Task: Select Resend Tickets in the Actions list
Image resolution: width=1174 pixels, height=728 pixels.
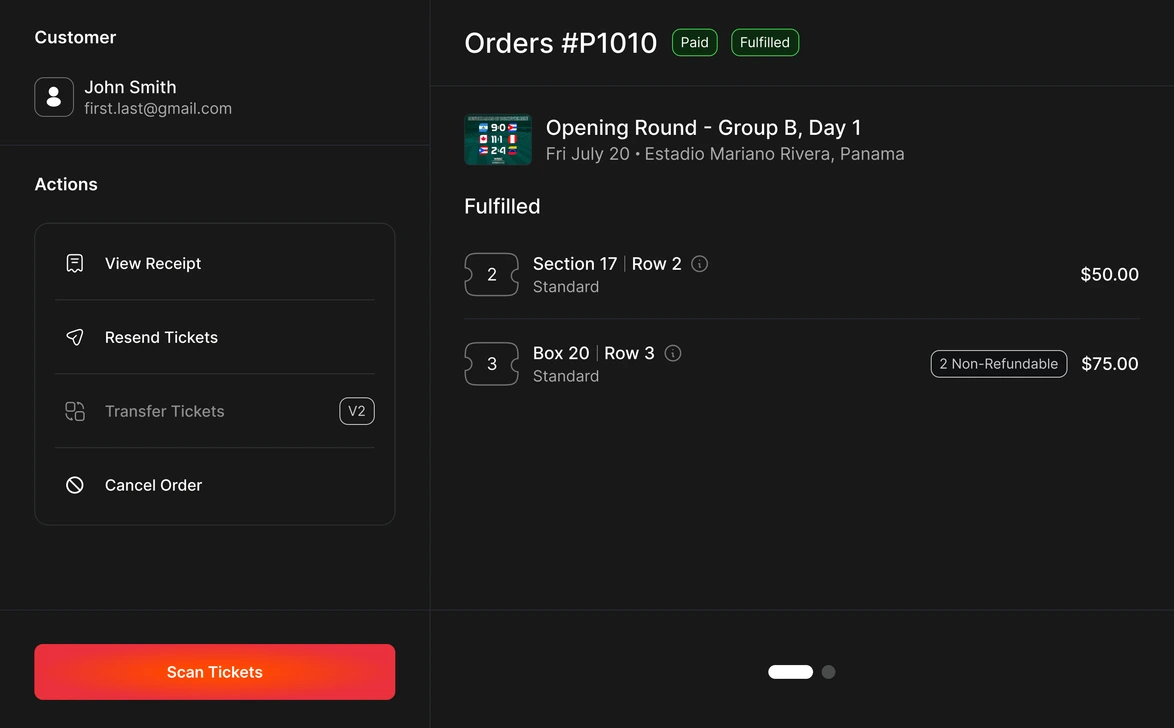Action: (215, 337)
